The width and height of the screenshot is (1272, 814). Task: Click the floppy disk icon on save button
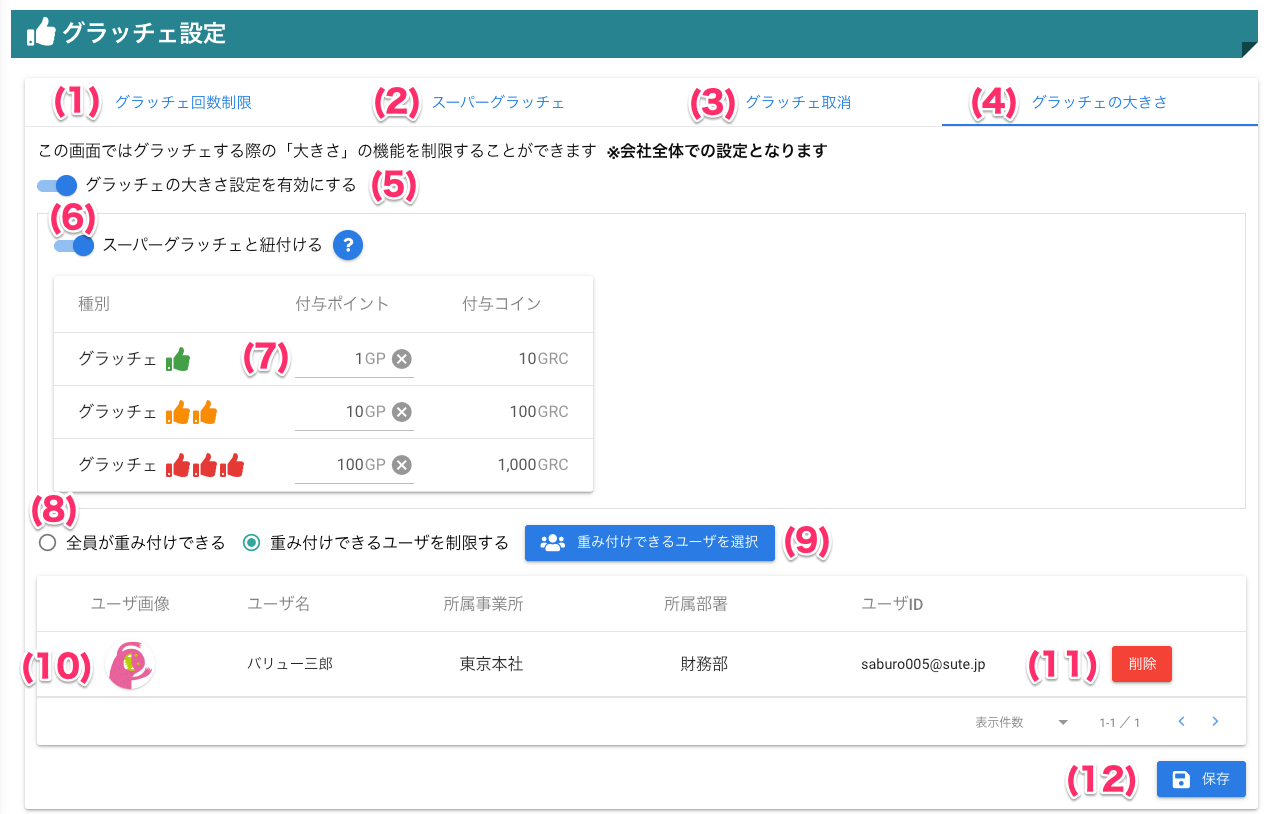point(1181,779)
